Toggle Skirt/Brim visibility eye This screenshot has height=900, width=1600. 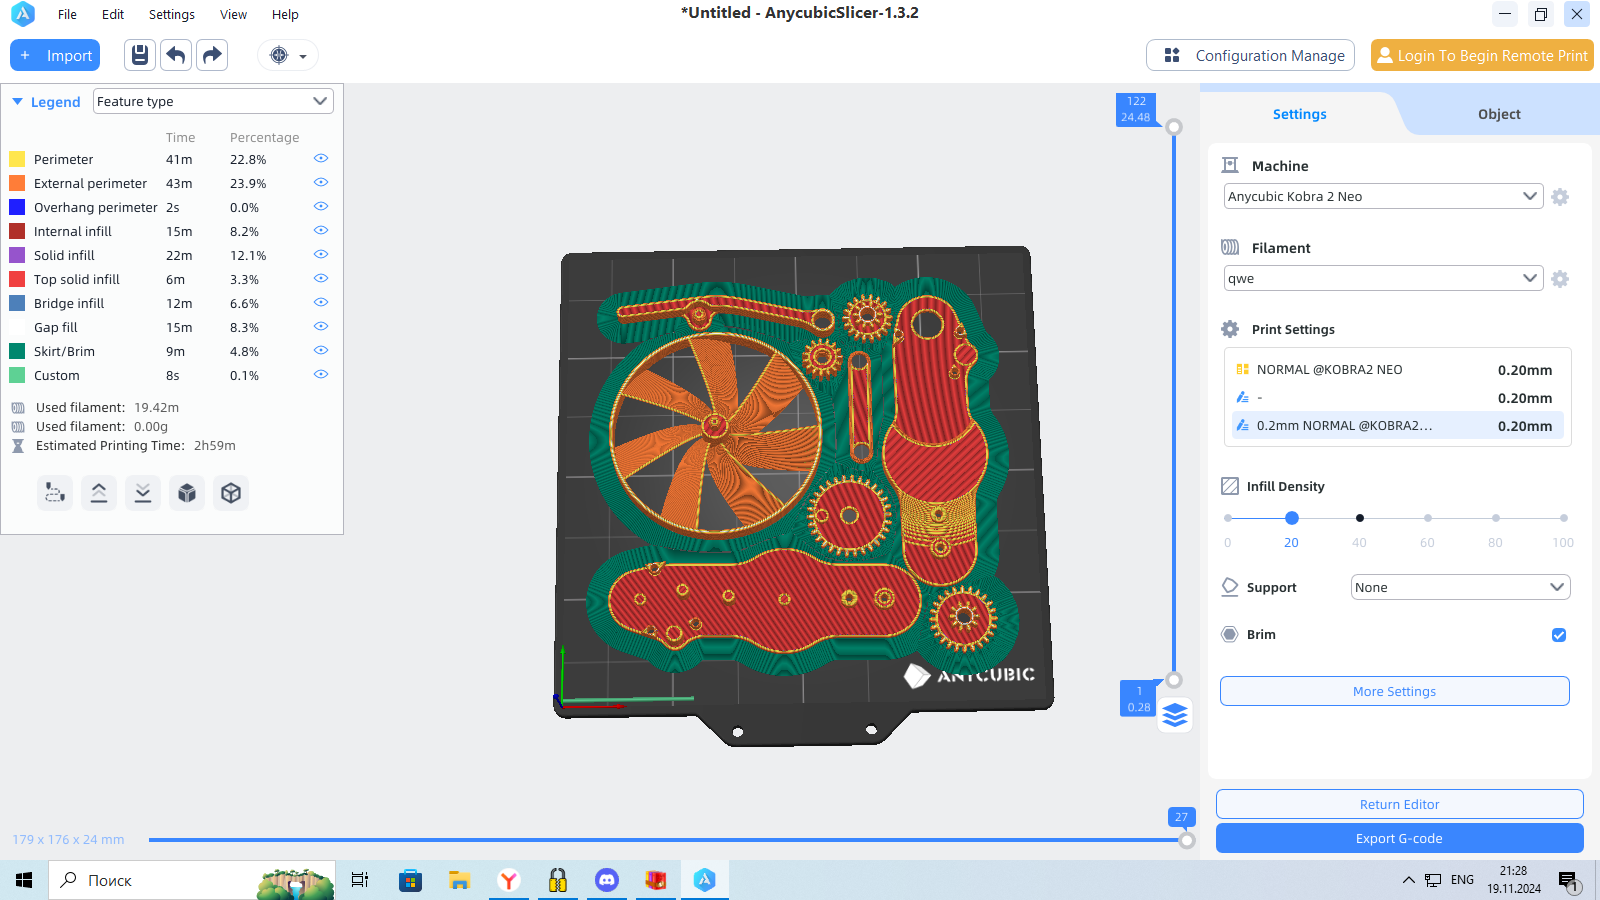pos(321,350)
